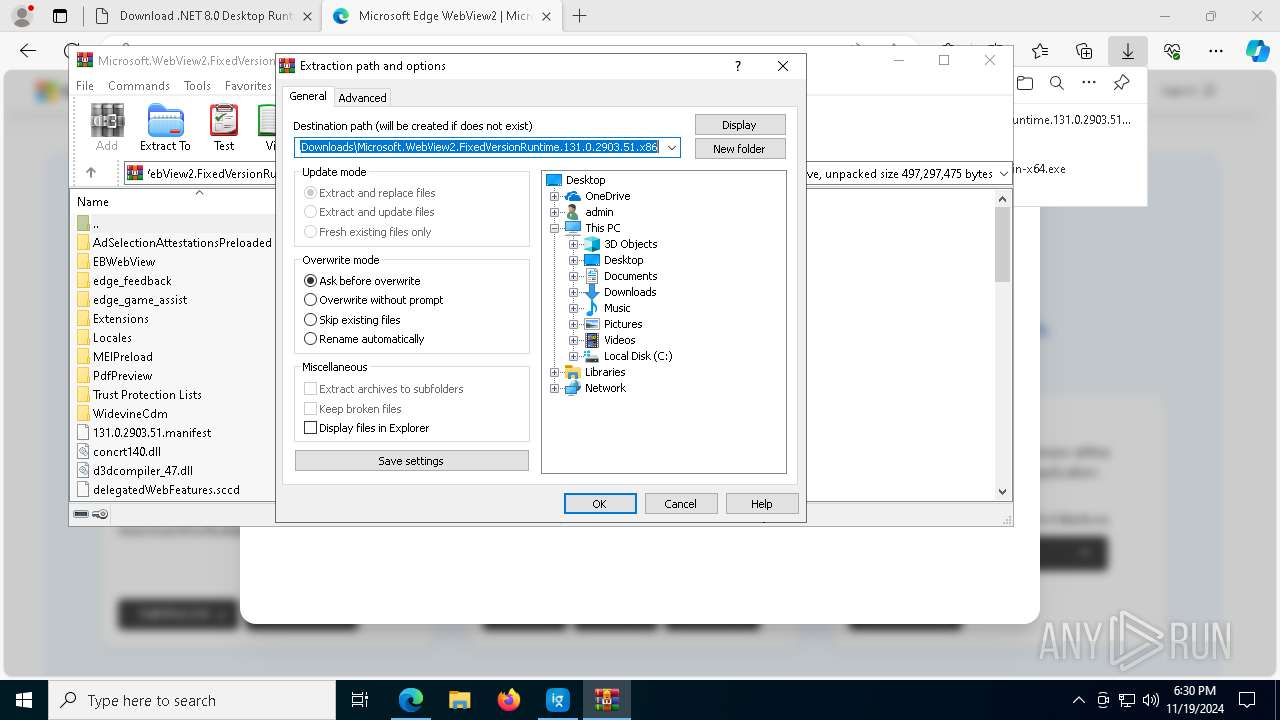Viewport: 1280px width, 720px height.
Task: Click the taskbar search box
Action: pos(192,700)
